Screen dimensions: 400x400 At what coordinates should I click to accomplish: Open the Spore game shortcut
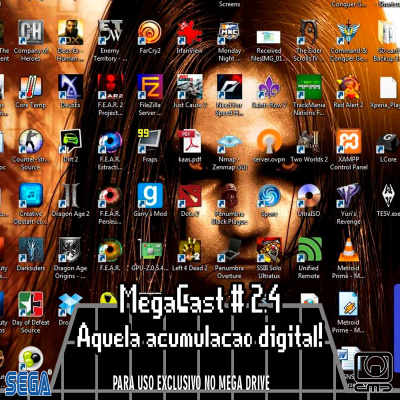(x=269, y=195)
